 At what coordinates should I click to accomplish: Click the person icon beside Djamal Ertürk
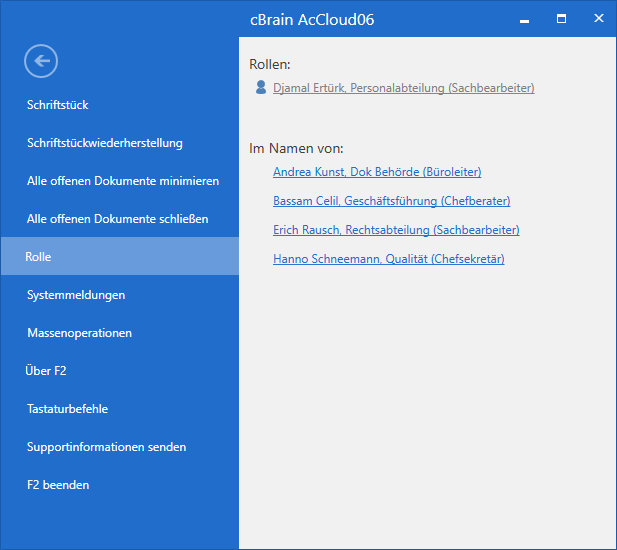(x=261, y=88)
